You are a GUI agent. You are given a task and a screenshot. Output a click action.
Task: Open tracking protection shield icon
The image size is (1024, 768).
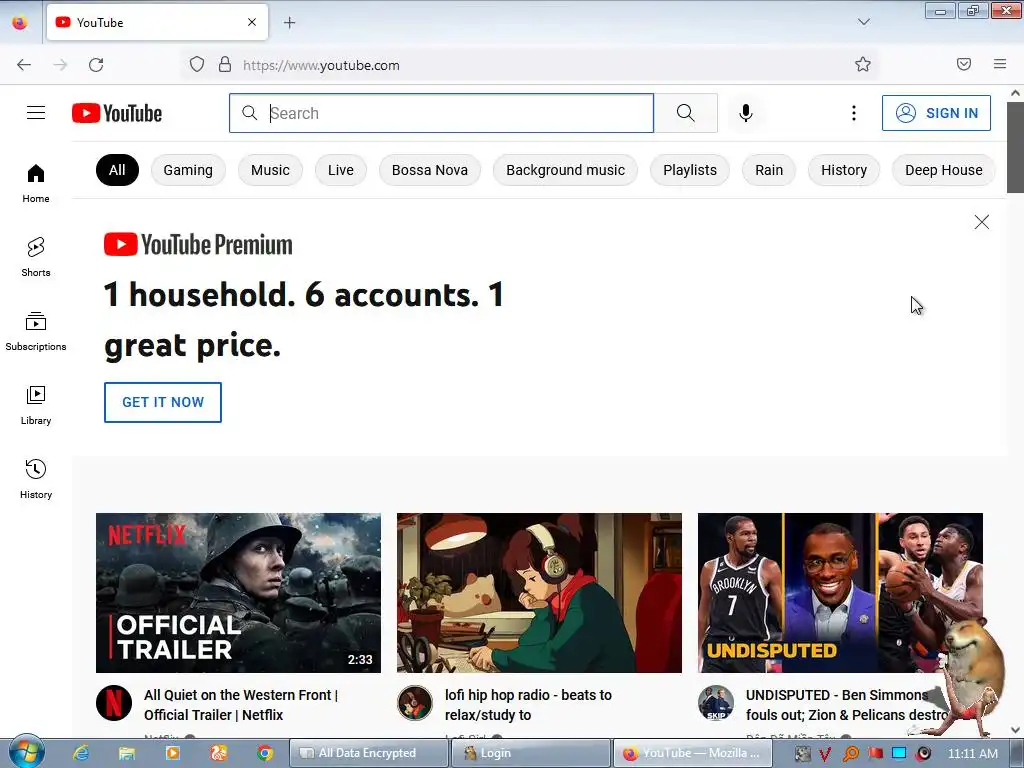point(197,64)
